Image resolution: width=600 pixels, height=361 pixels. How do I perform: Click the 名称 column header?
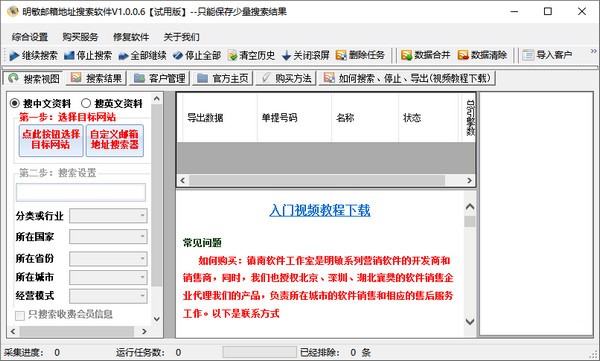pos(365,118)
